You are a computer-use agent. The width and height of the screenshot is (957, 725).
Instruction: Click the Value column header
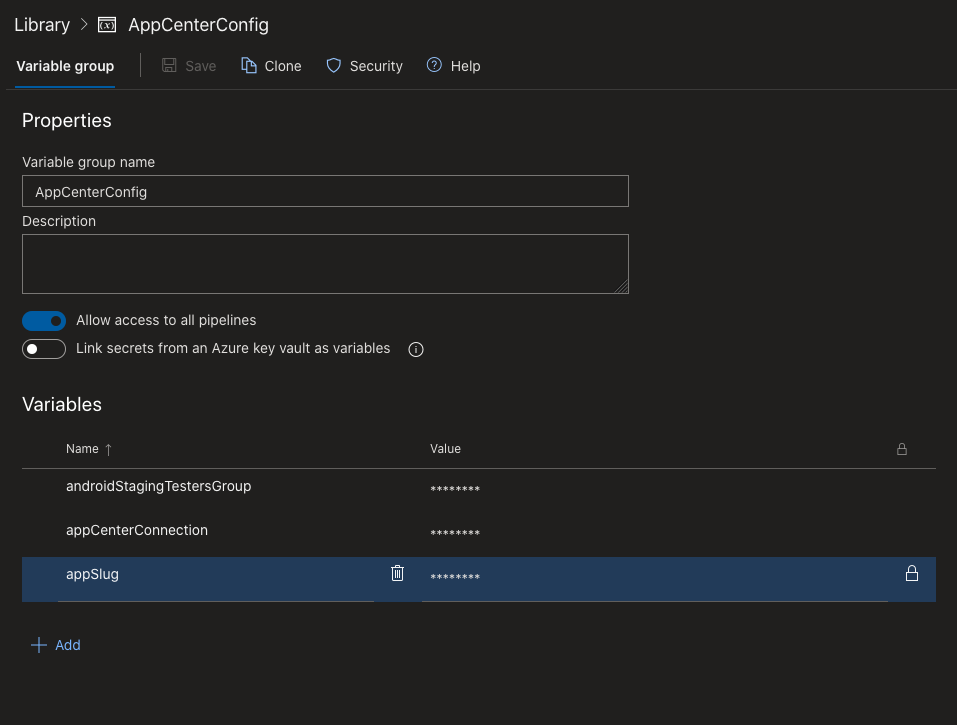pos(445,450)
